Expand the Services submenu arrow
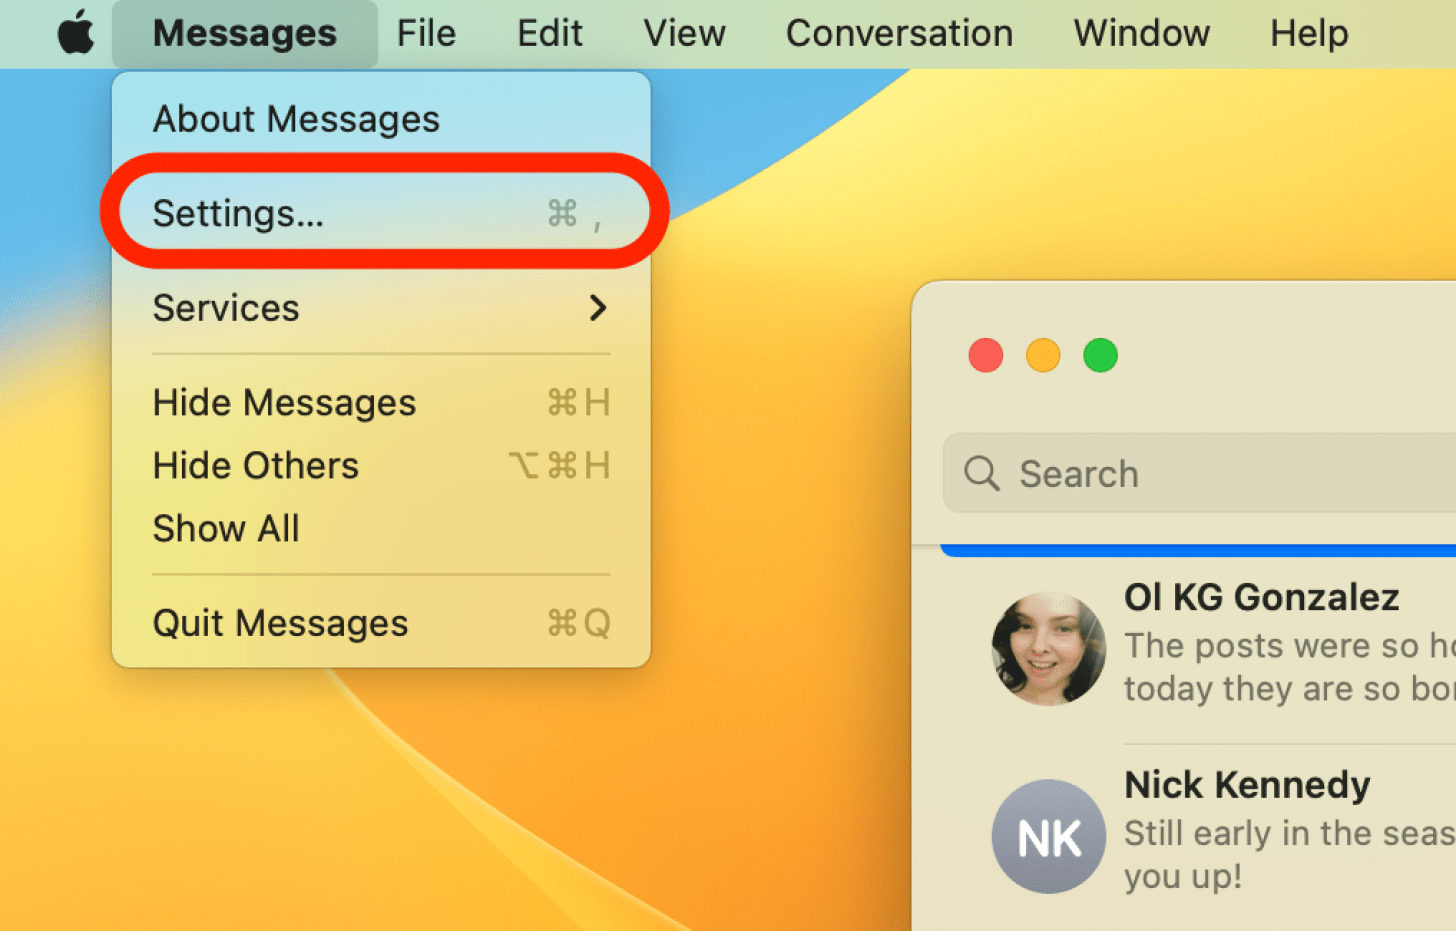 coord(597,308)
